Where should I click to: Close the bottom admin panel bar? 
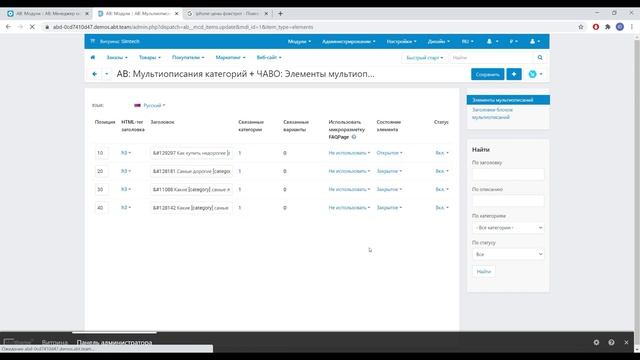pos(626,342)
